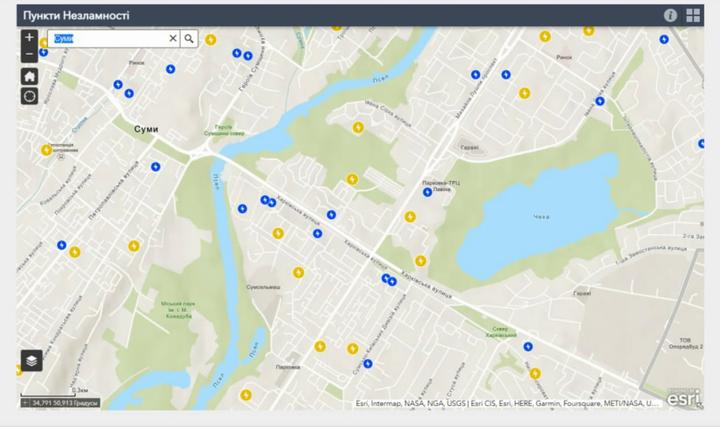The width and height of the screenshot is (720, 427).
Task: Select yellow marker below Сквер Харківський blue marker
Action: pos(535,374)
